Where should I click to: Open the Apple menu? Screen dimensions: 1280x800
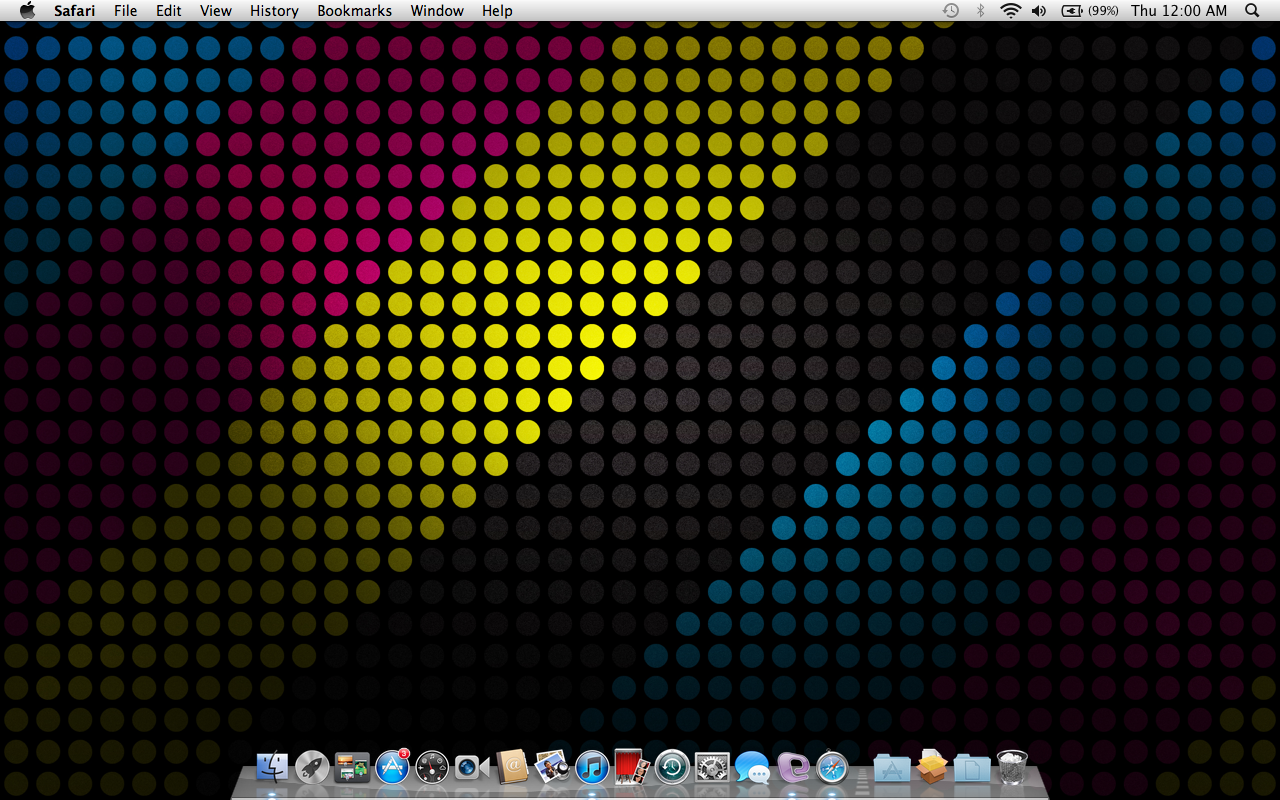(27, 10)
